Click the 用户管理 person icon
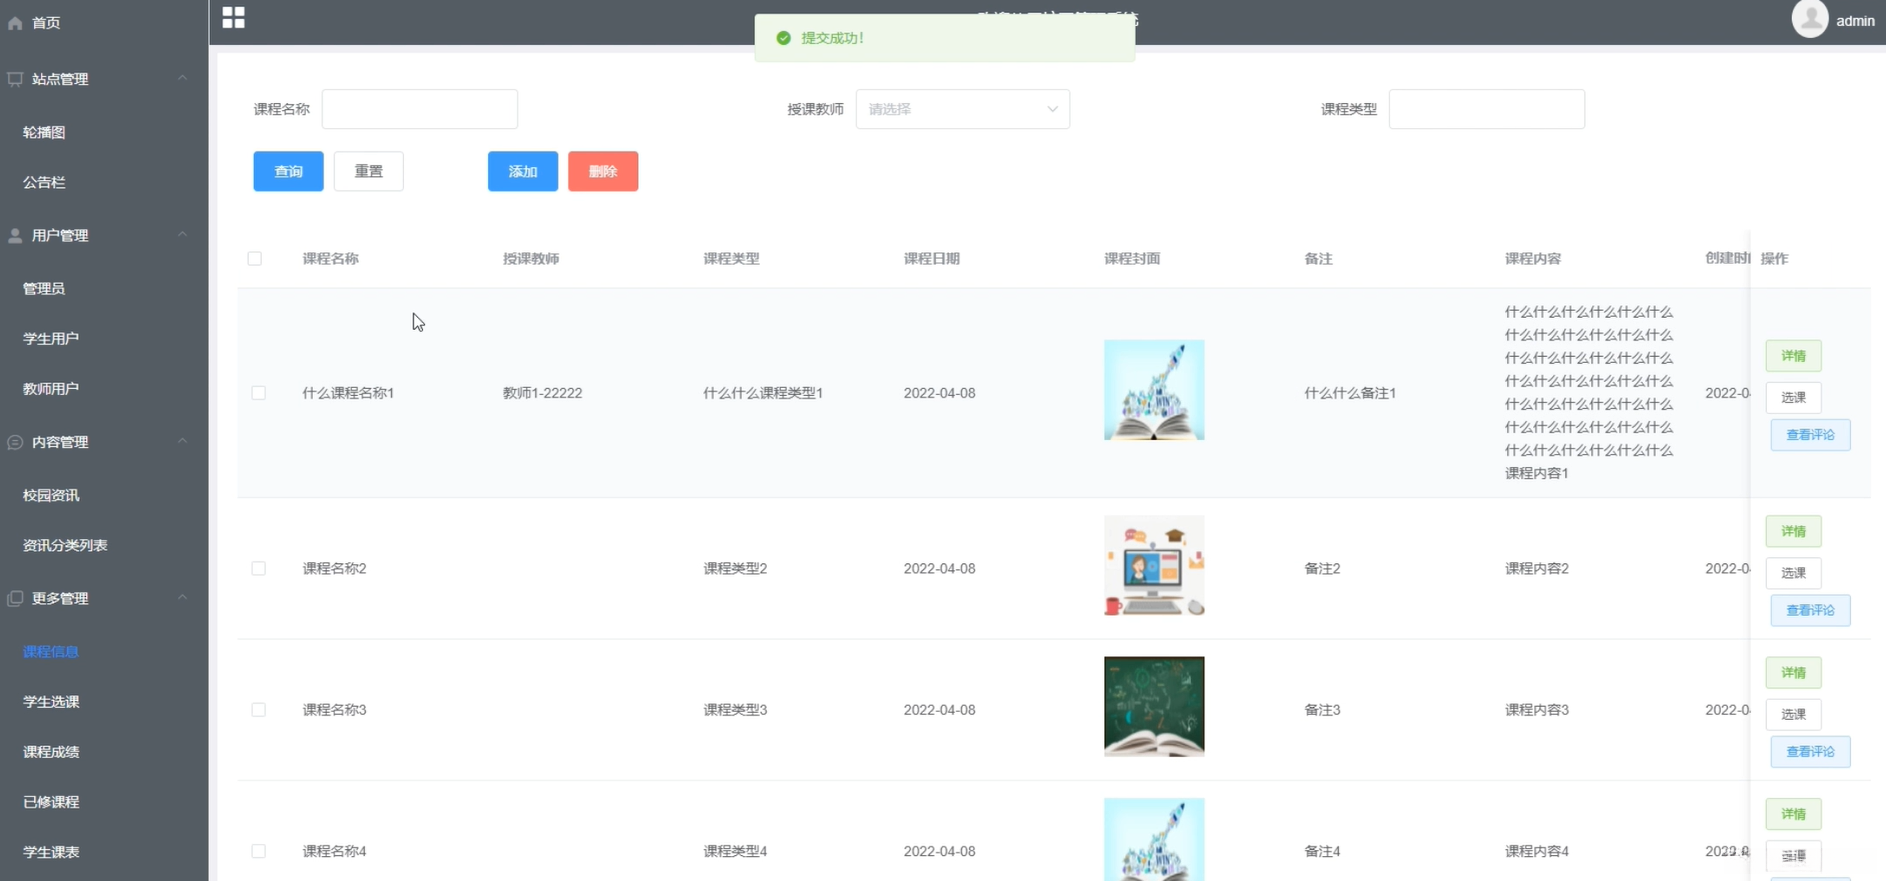 15,235
